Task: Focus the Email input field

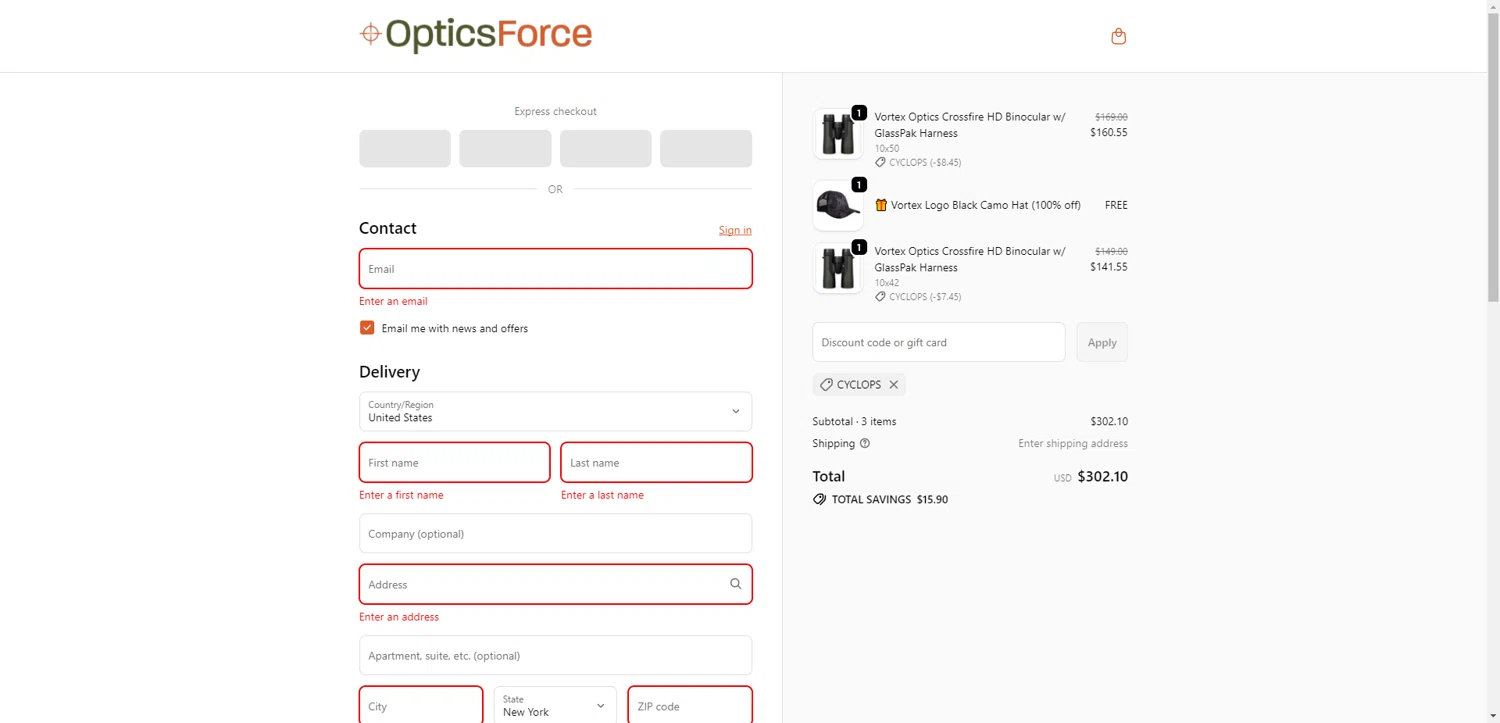Action: coord(555,269)
